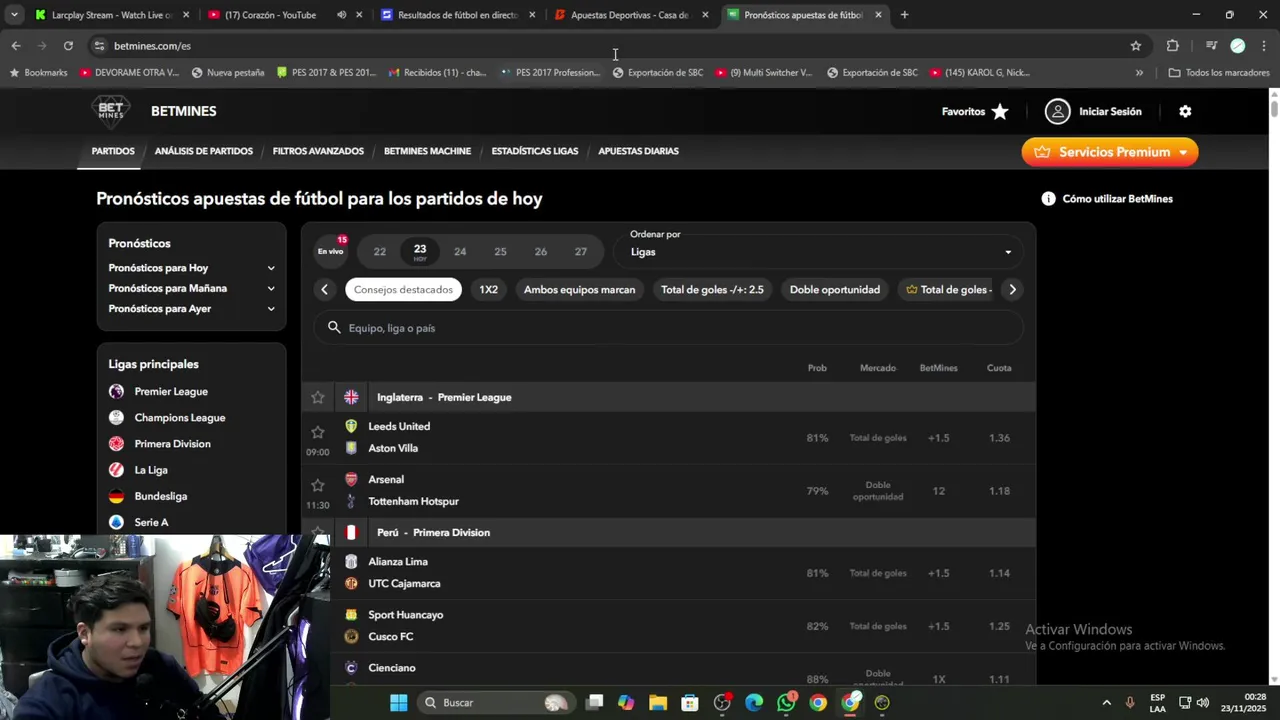Click the 1.36 cuota for Leeds United

999,438
